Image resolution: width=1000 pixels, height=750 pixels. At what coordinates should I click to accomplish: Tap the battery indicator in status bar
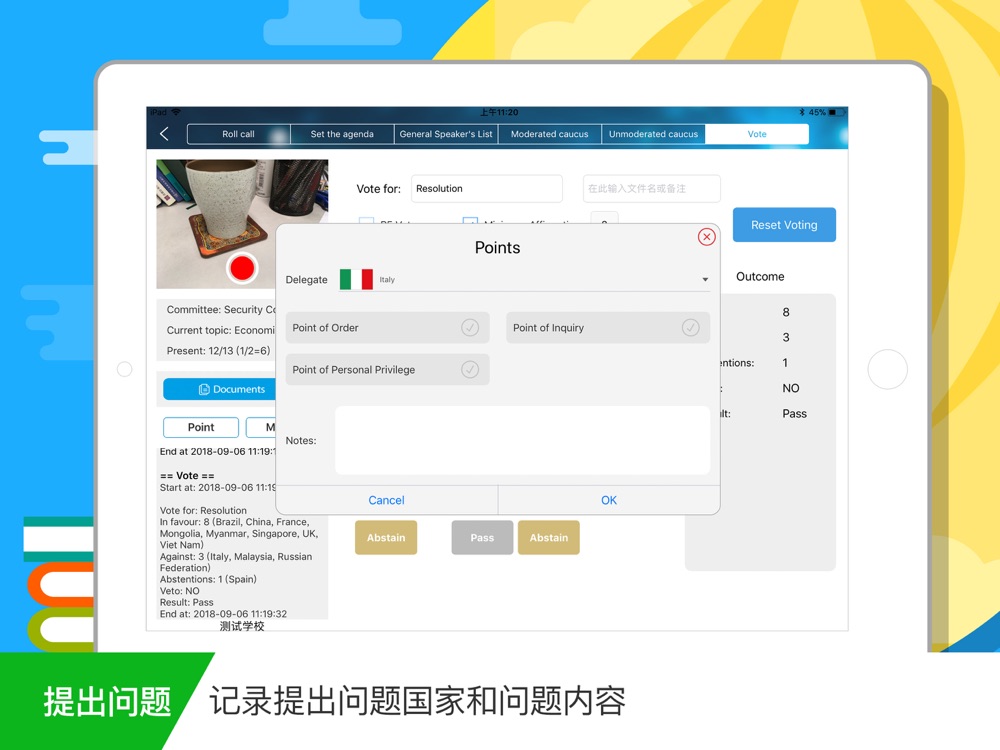coord(837,112)
